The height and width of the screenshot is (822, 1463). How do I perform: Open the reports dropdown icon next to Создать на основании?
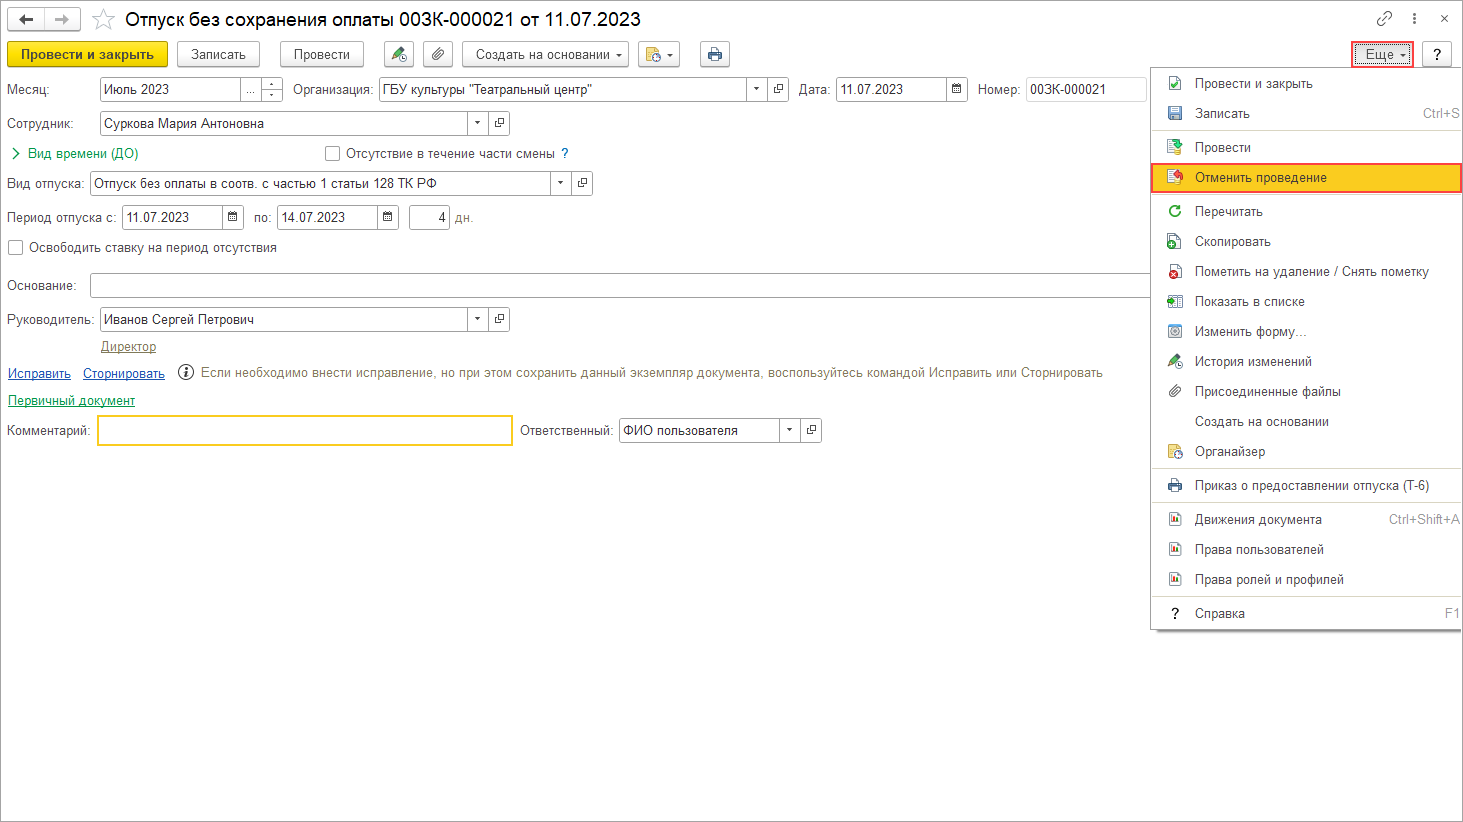click(x=659, y=54)
